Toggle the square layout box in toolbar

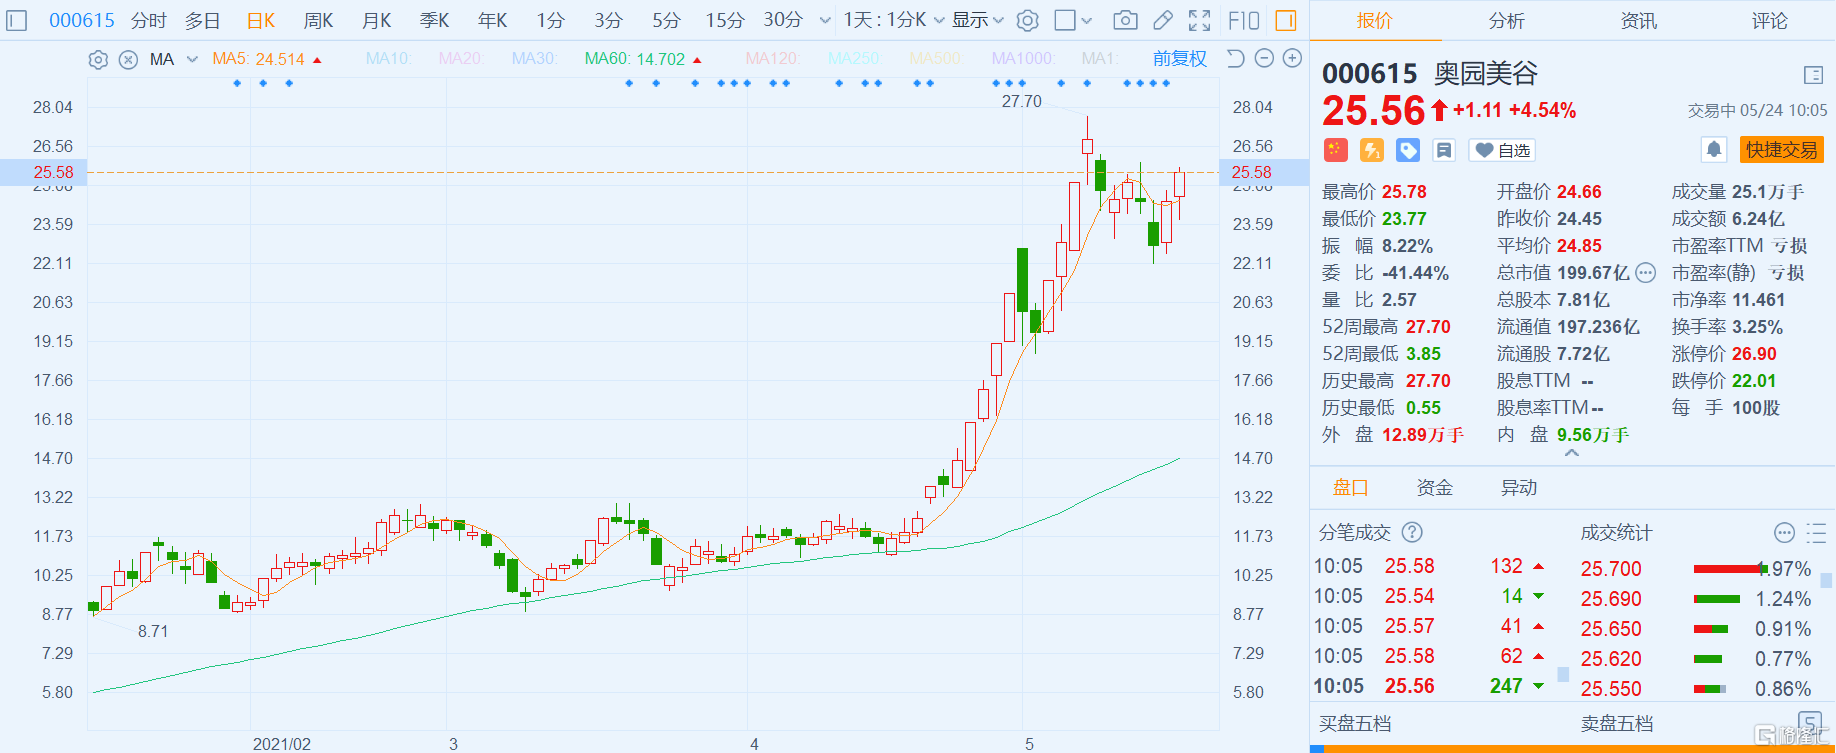tap(1066, 20)
